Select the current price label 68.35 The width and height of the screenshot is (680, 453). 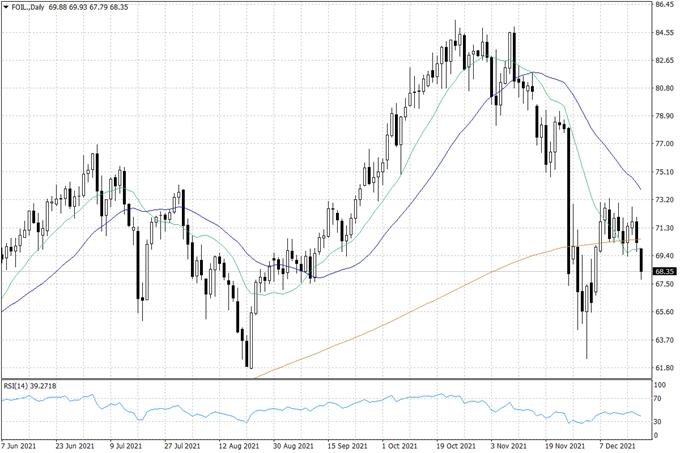point(664,271)
